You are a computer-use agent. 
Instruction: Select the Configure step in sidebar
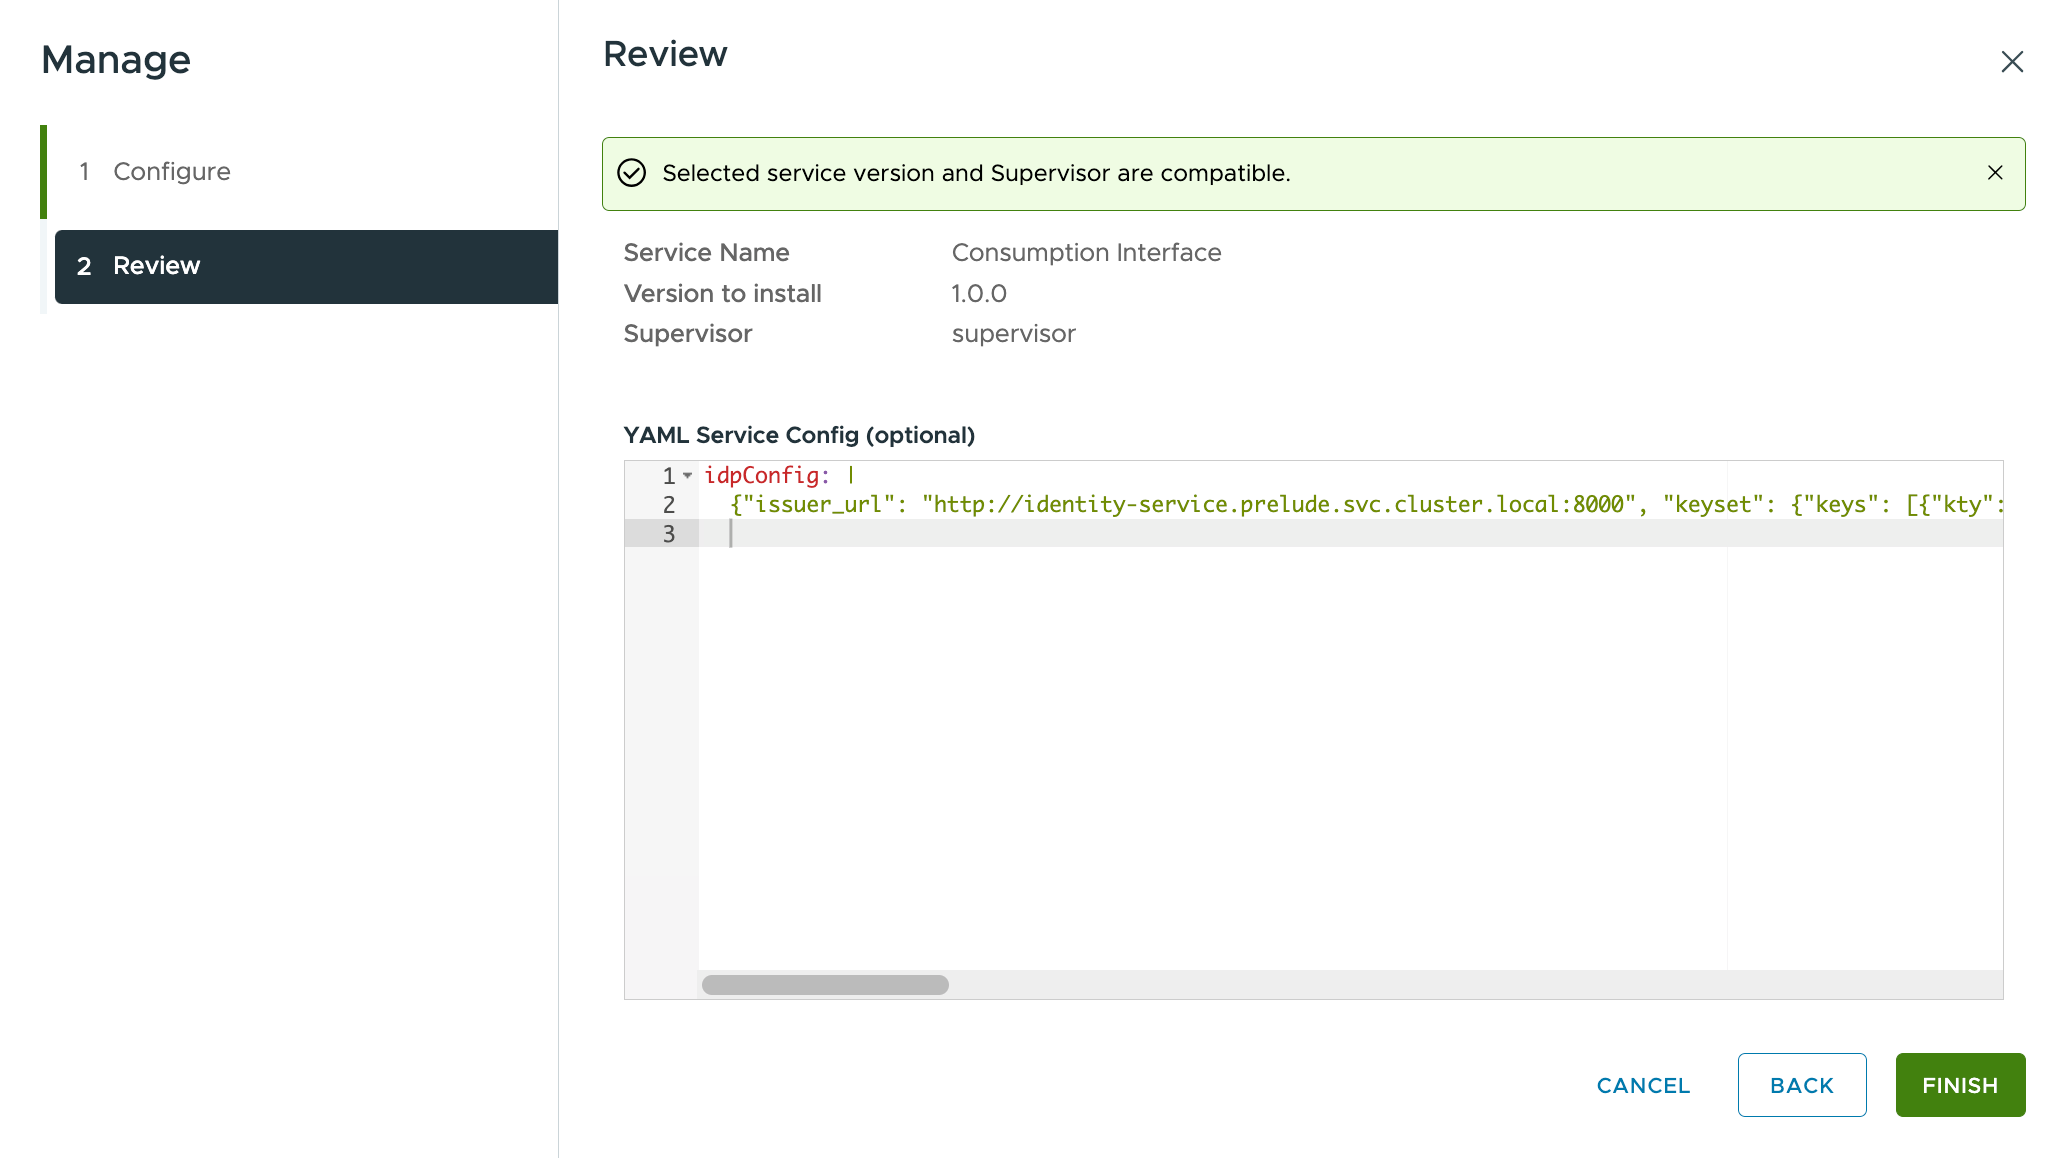172,172
